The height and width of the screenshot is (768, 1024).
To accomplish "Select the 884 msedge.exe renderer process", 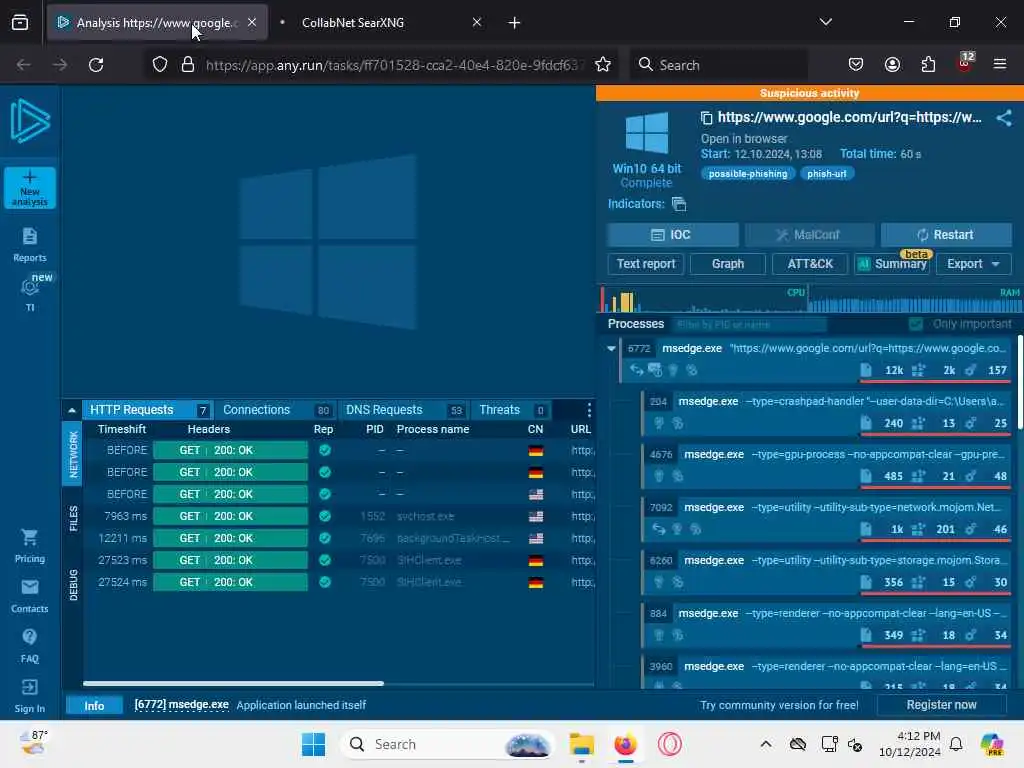I will (827, 624).
